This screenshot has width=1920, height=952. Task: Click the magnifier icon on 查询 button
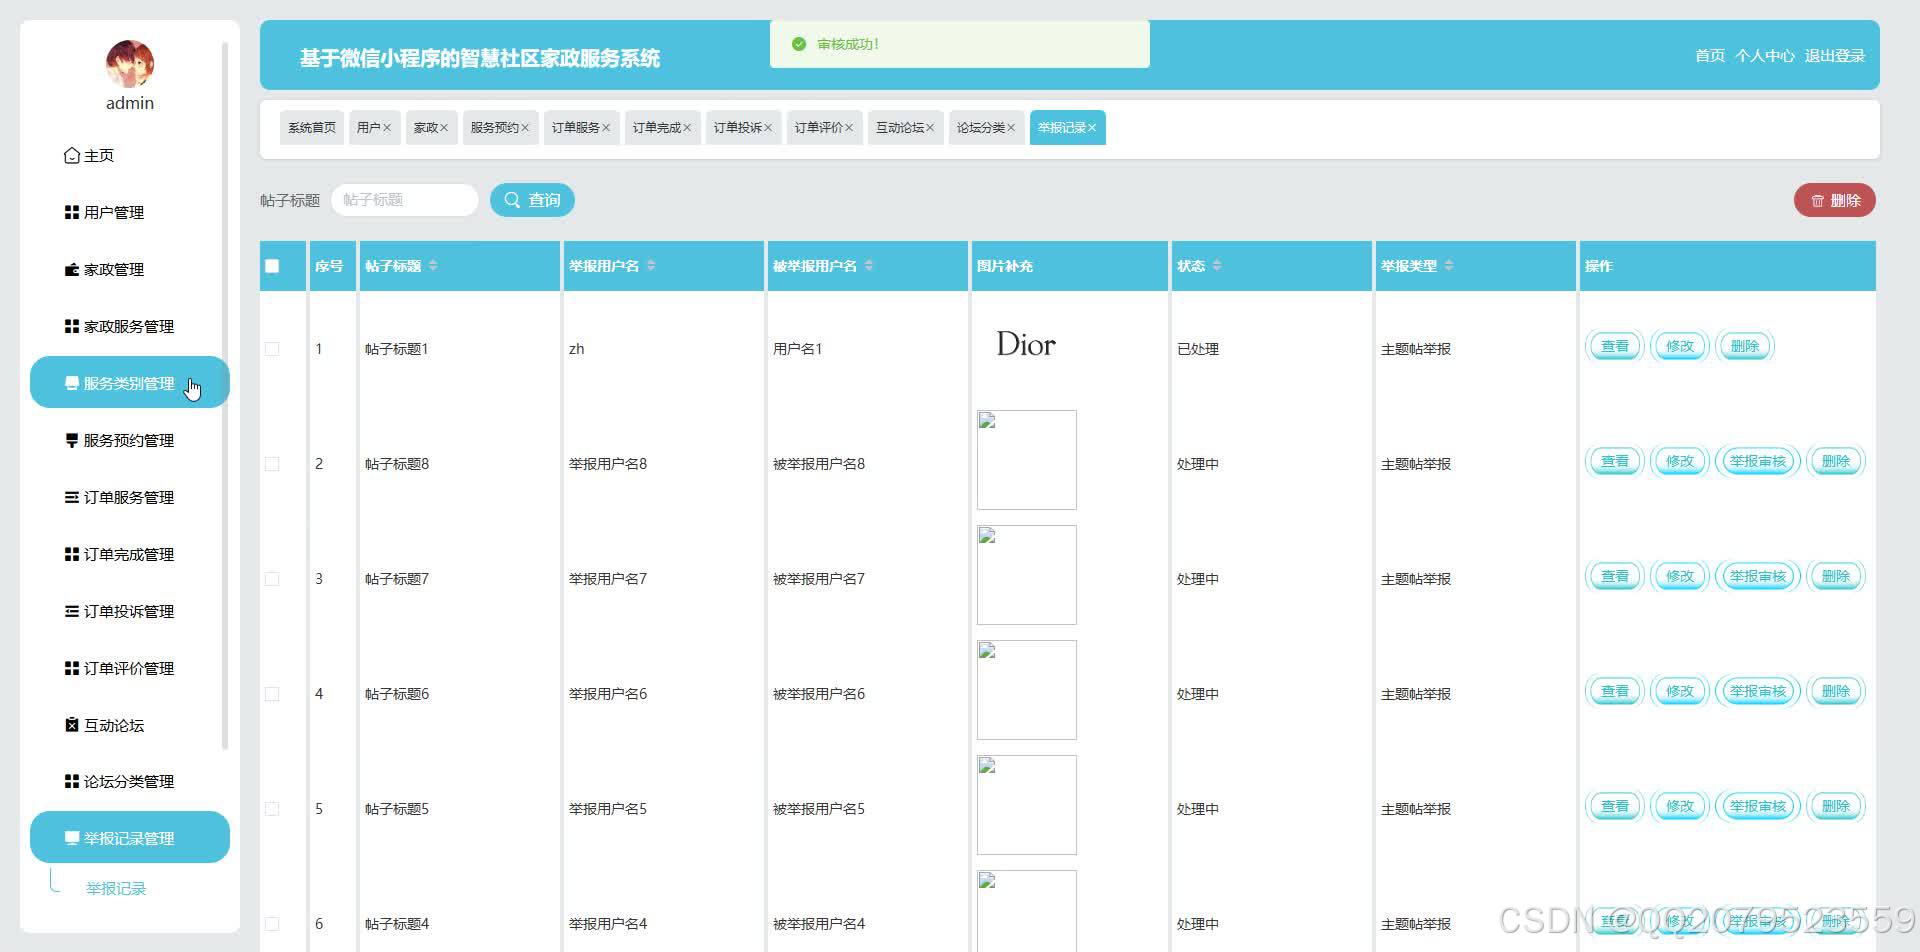point(513,199)
